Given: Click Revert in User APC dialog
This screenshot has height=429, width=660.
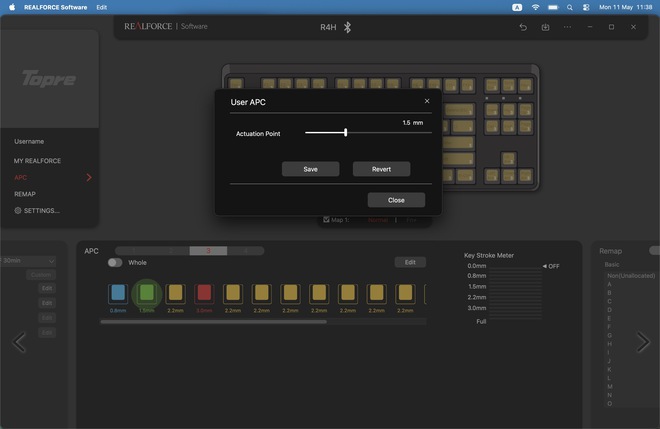Looking at the screenshot, I should 381,169.
